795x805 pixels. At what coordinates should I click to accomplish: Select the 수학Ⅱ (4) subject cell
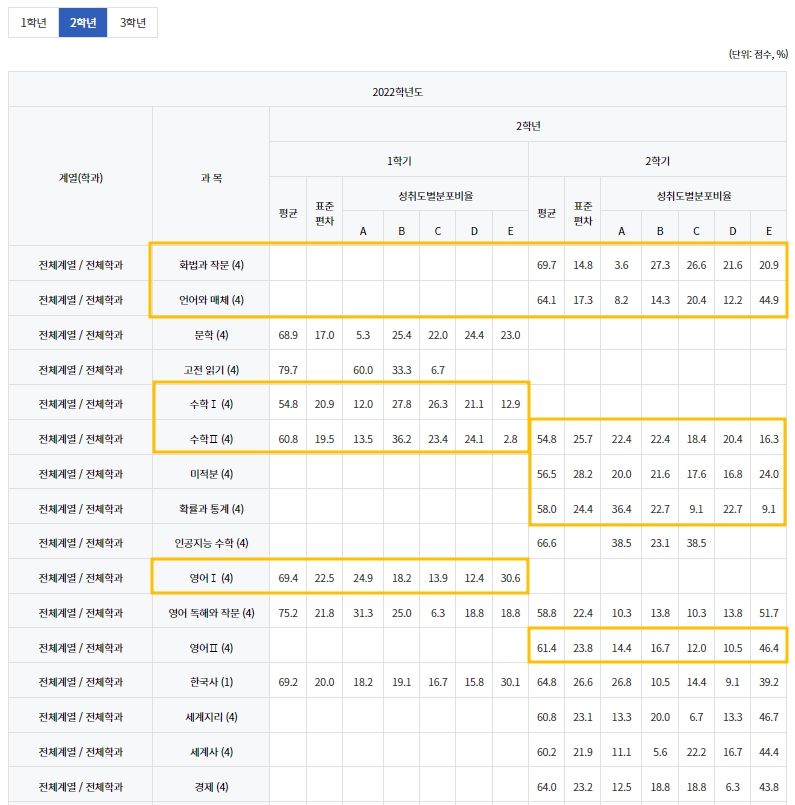point(211,439)
